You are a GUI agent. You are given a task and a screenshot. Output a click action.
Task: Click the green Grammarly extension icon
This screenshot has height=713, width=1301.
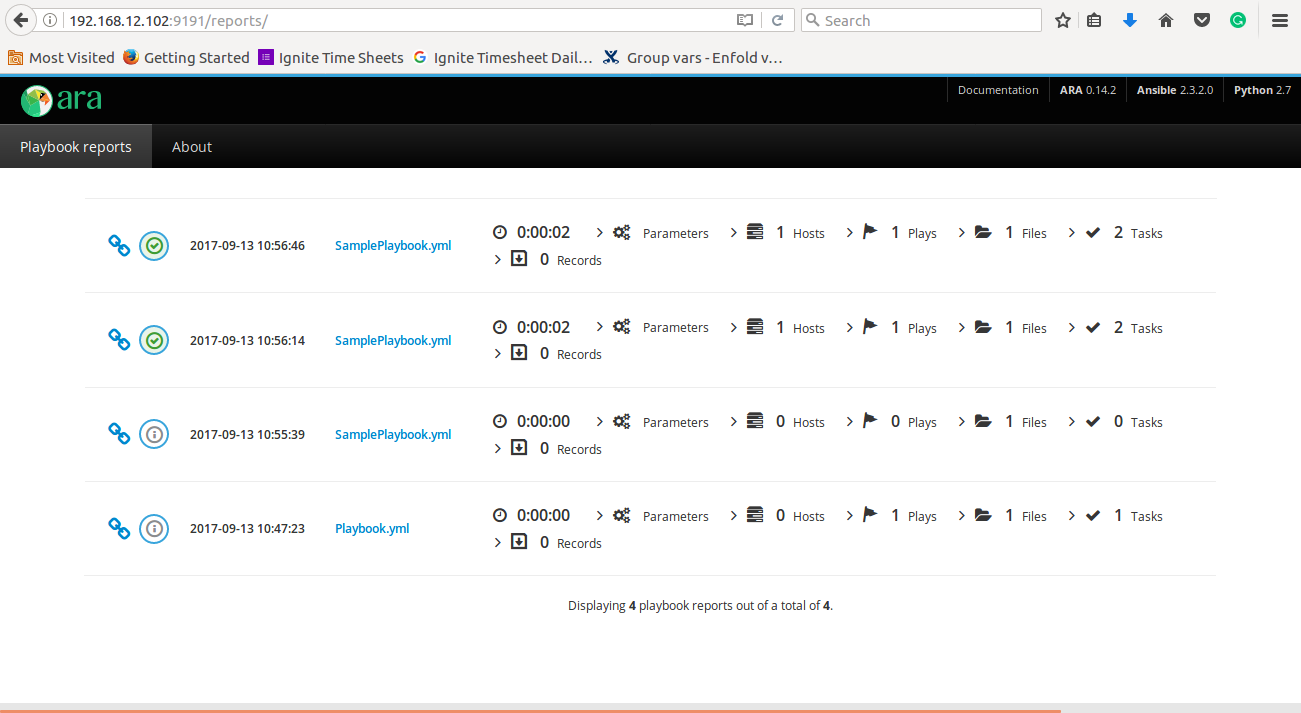(x=1238, y=20)
